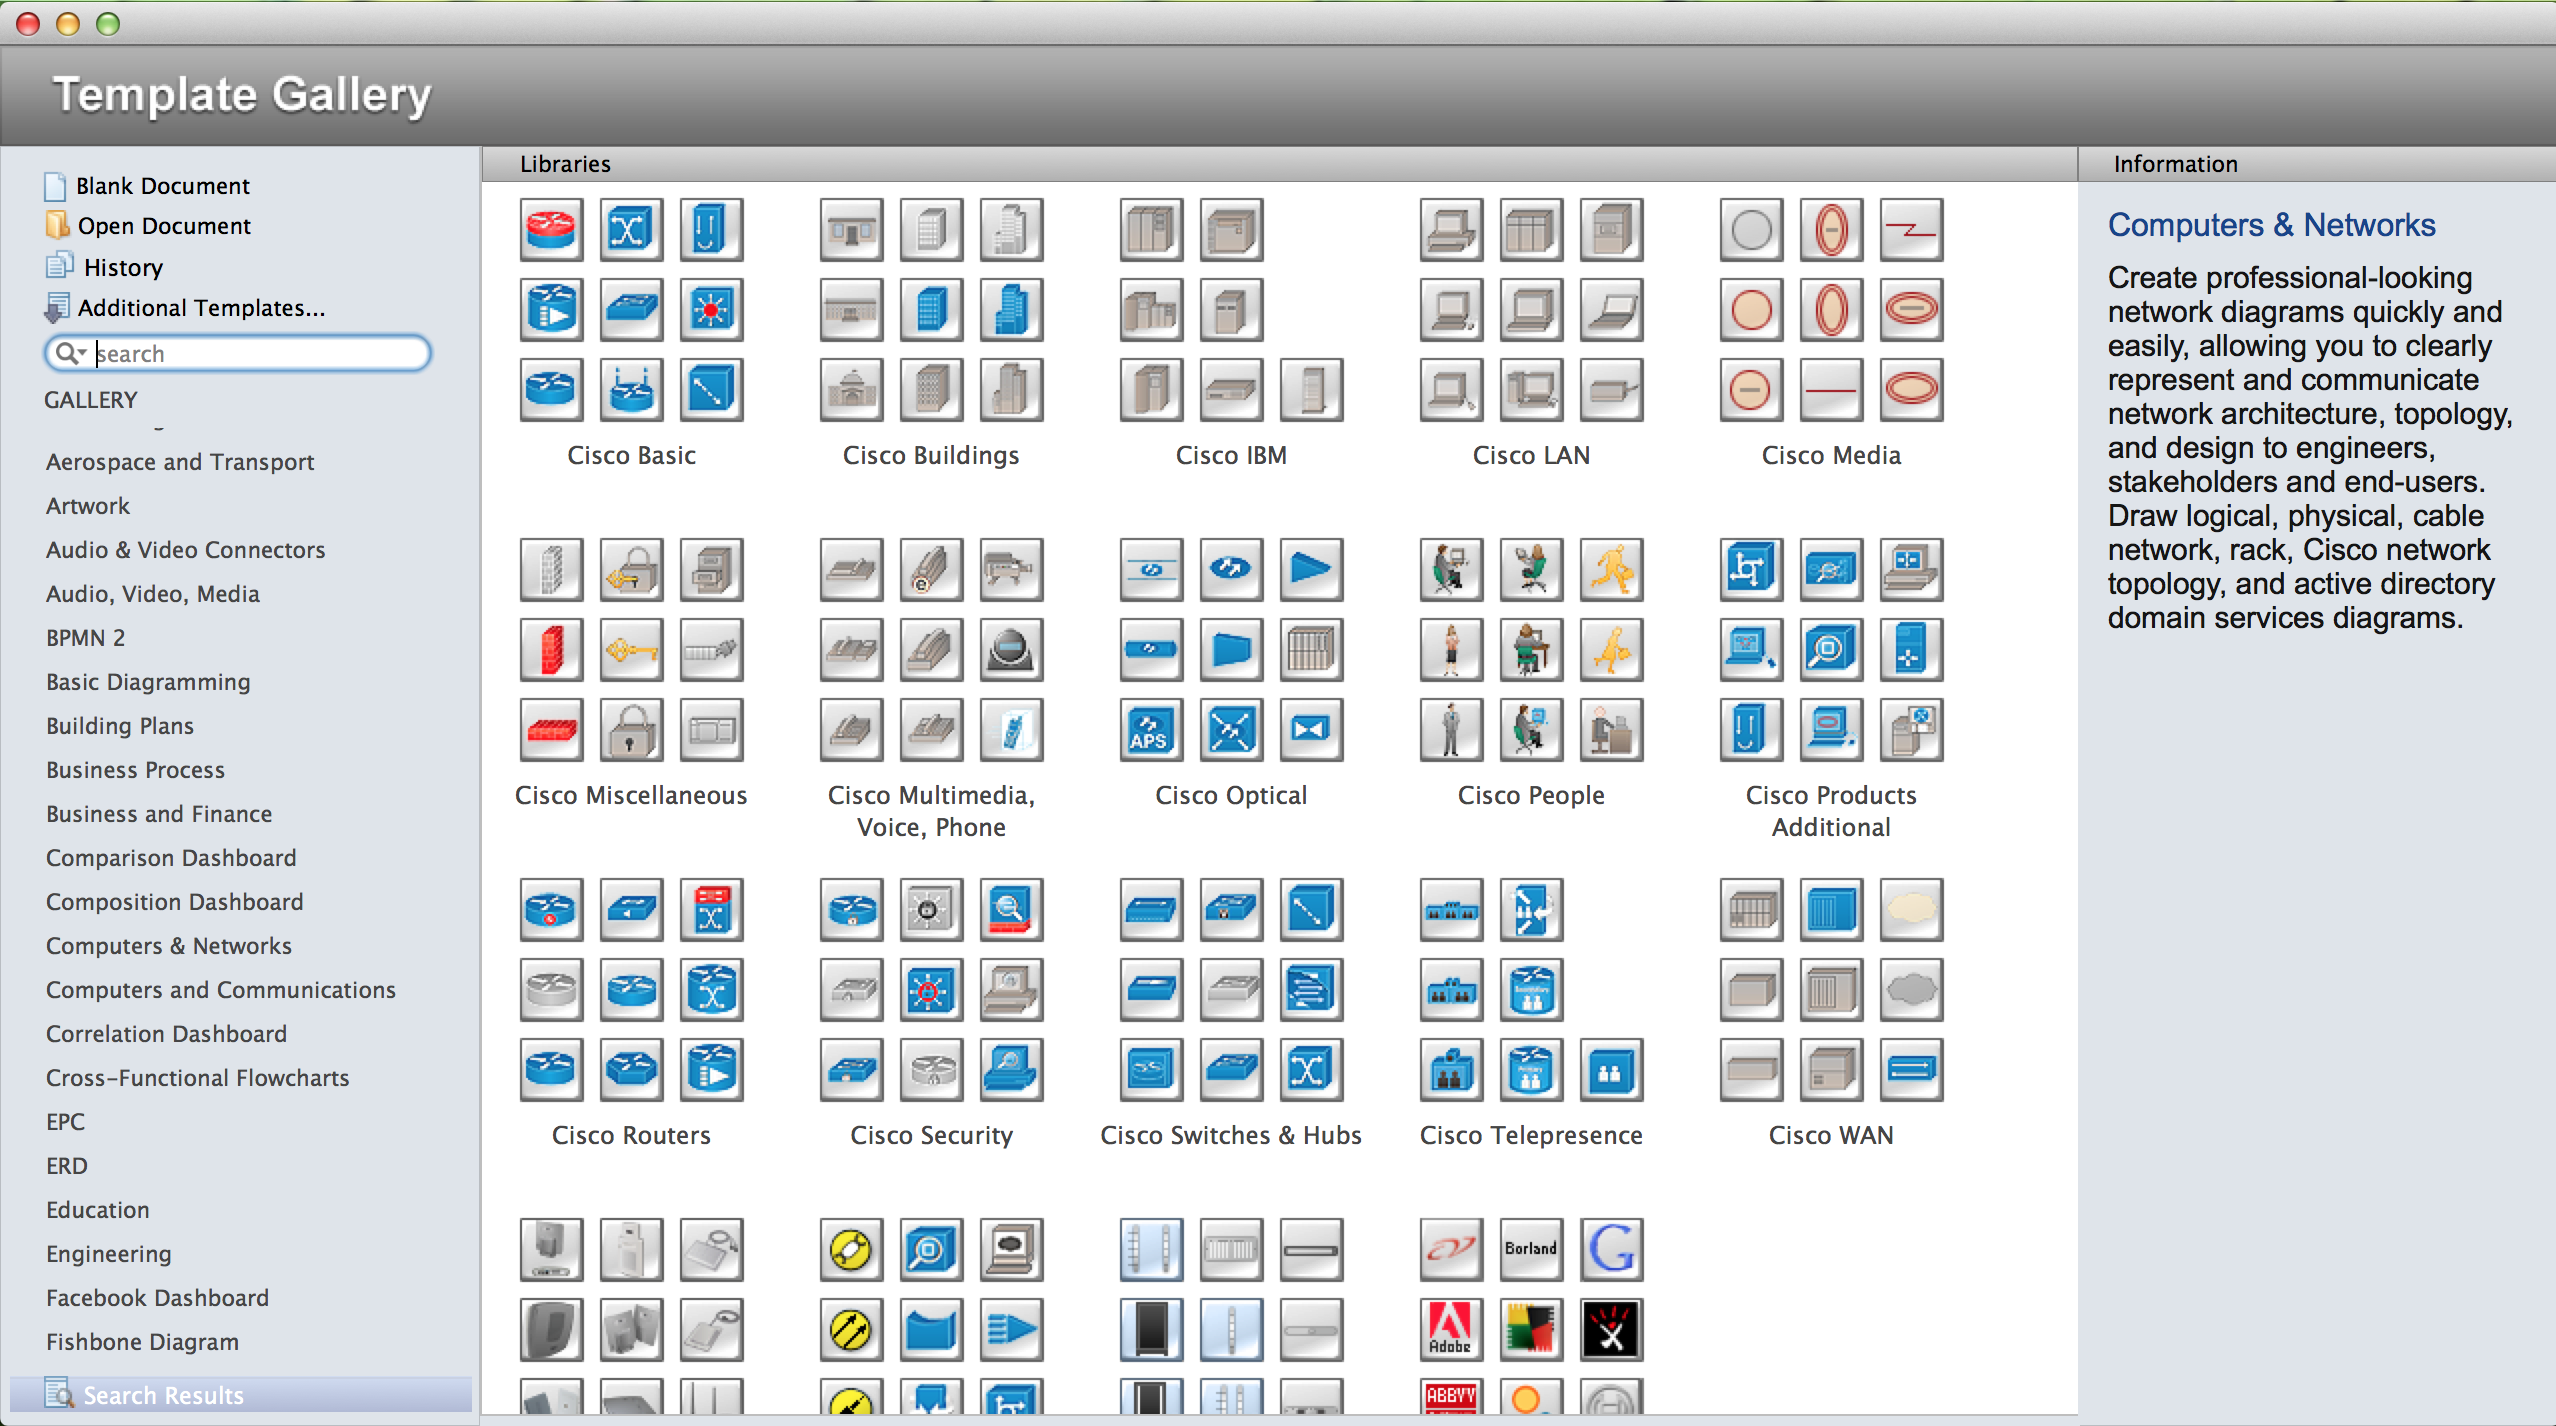Open the Cisco Telepresence library label

coord(1530,1135)
